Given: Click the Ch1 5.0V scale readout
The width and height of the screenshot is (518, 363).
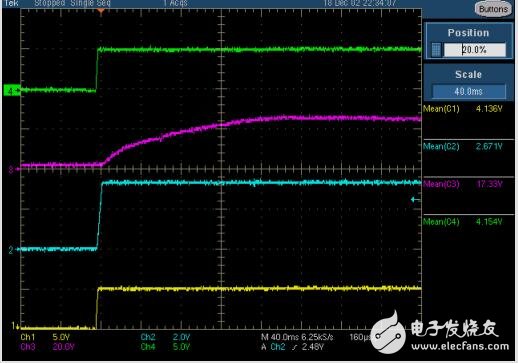Looking at the screenshot, I should pyautogui.click(x=45, y=337).
